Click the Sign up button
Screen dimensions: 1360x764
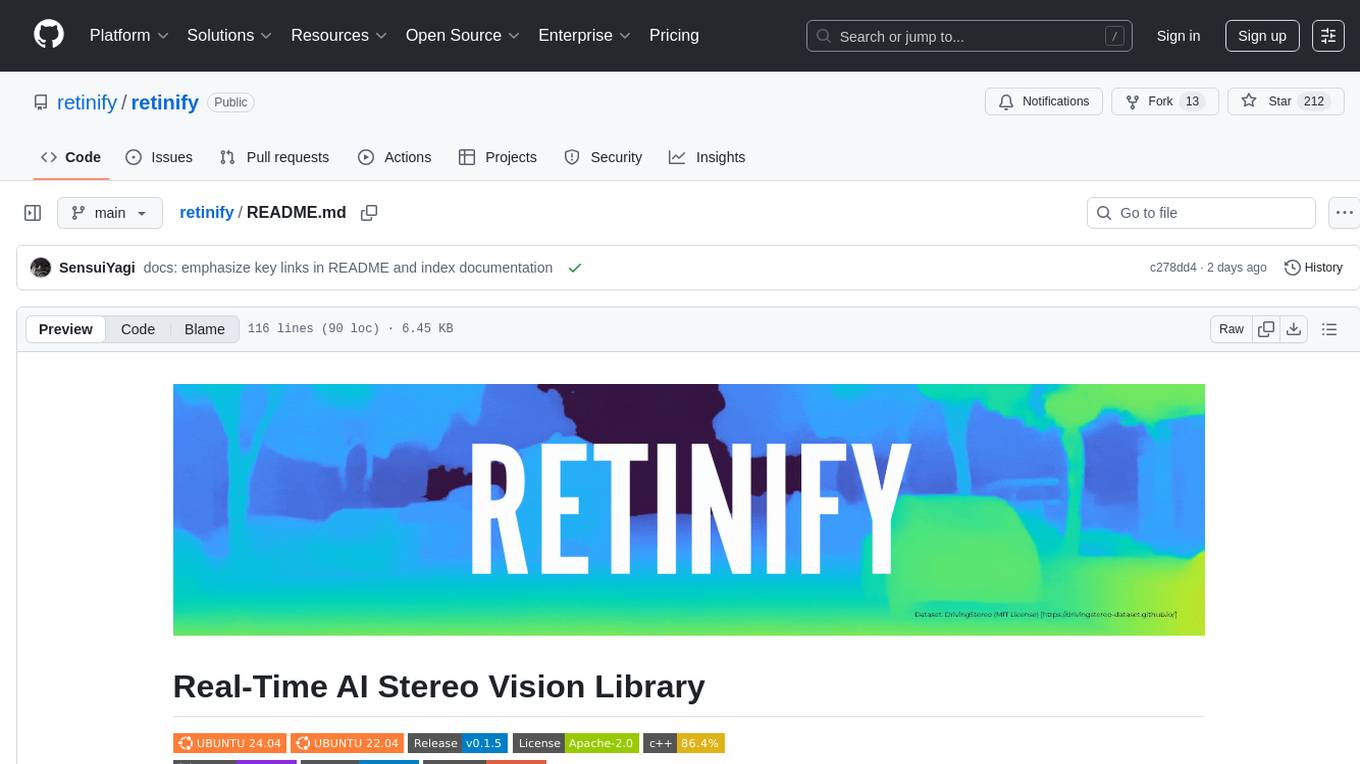[1262, 36]
